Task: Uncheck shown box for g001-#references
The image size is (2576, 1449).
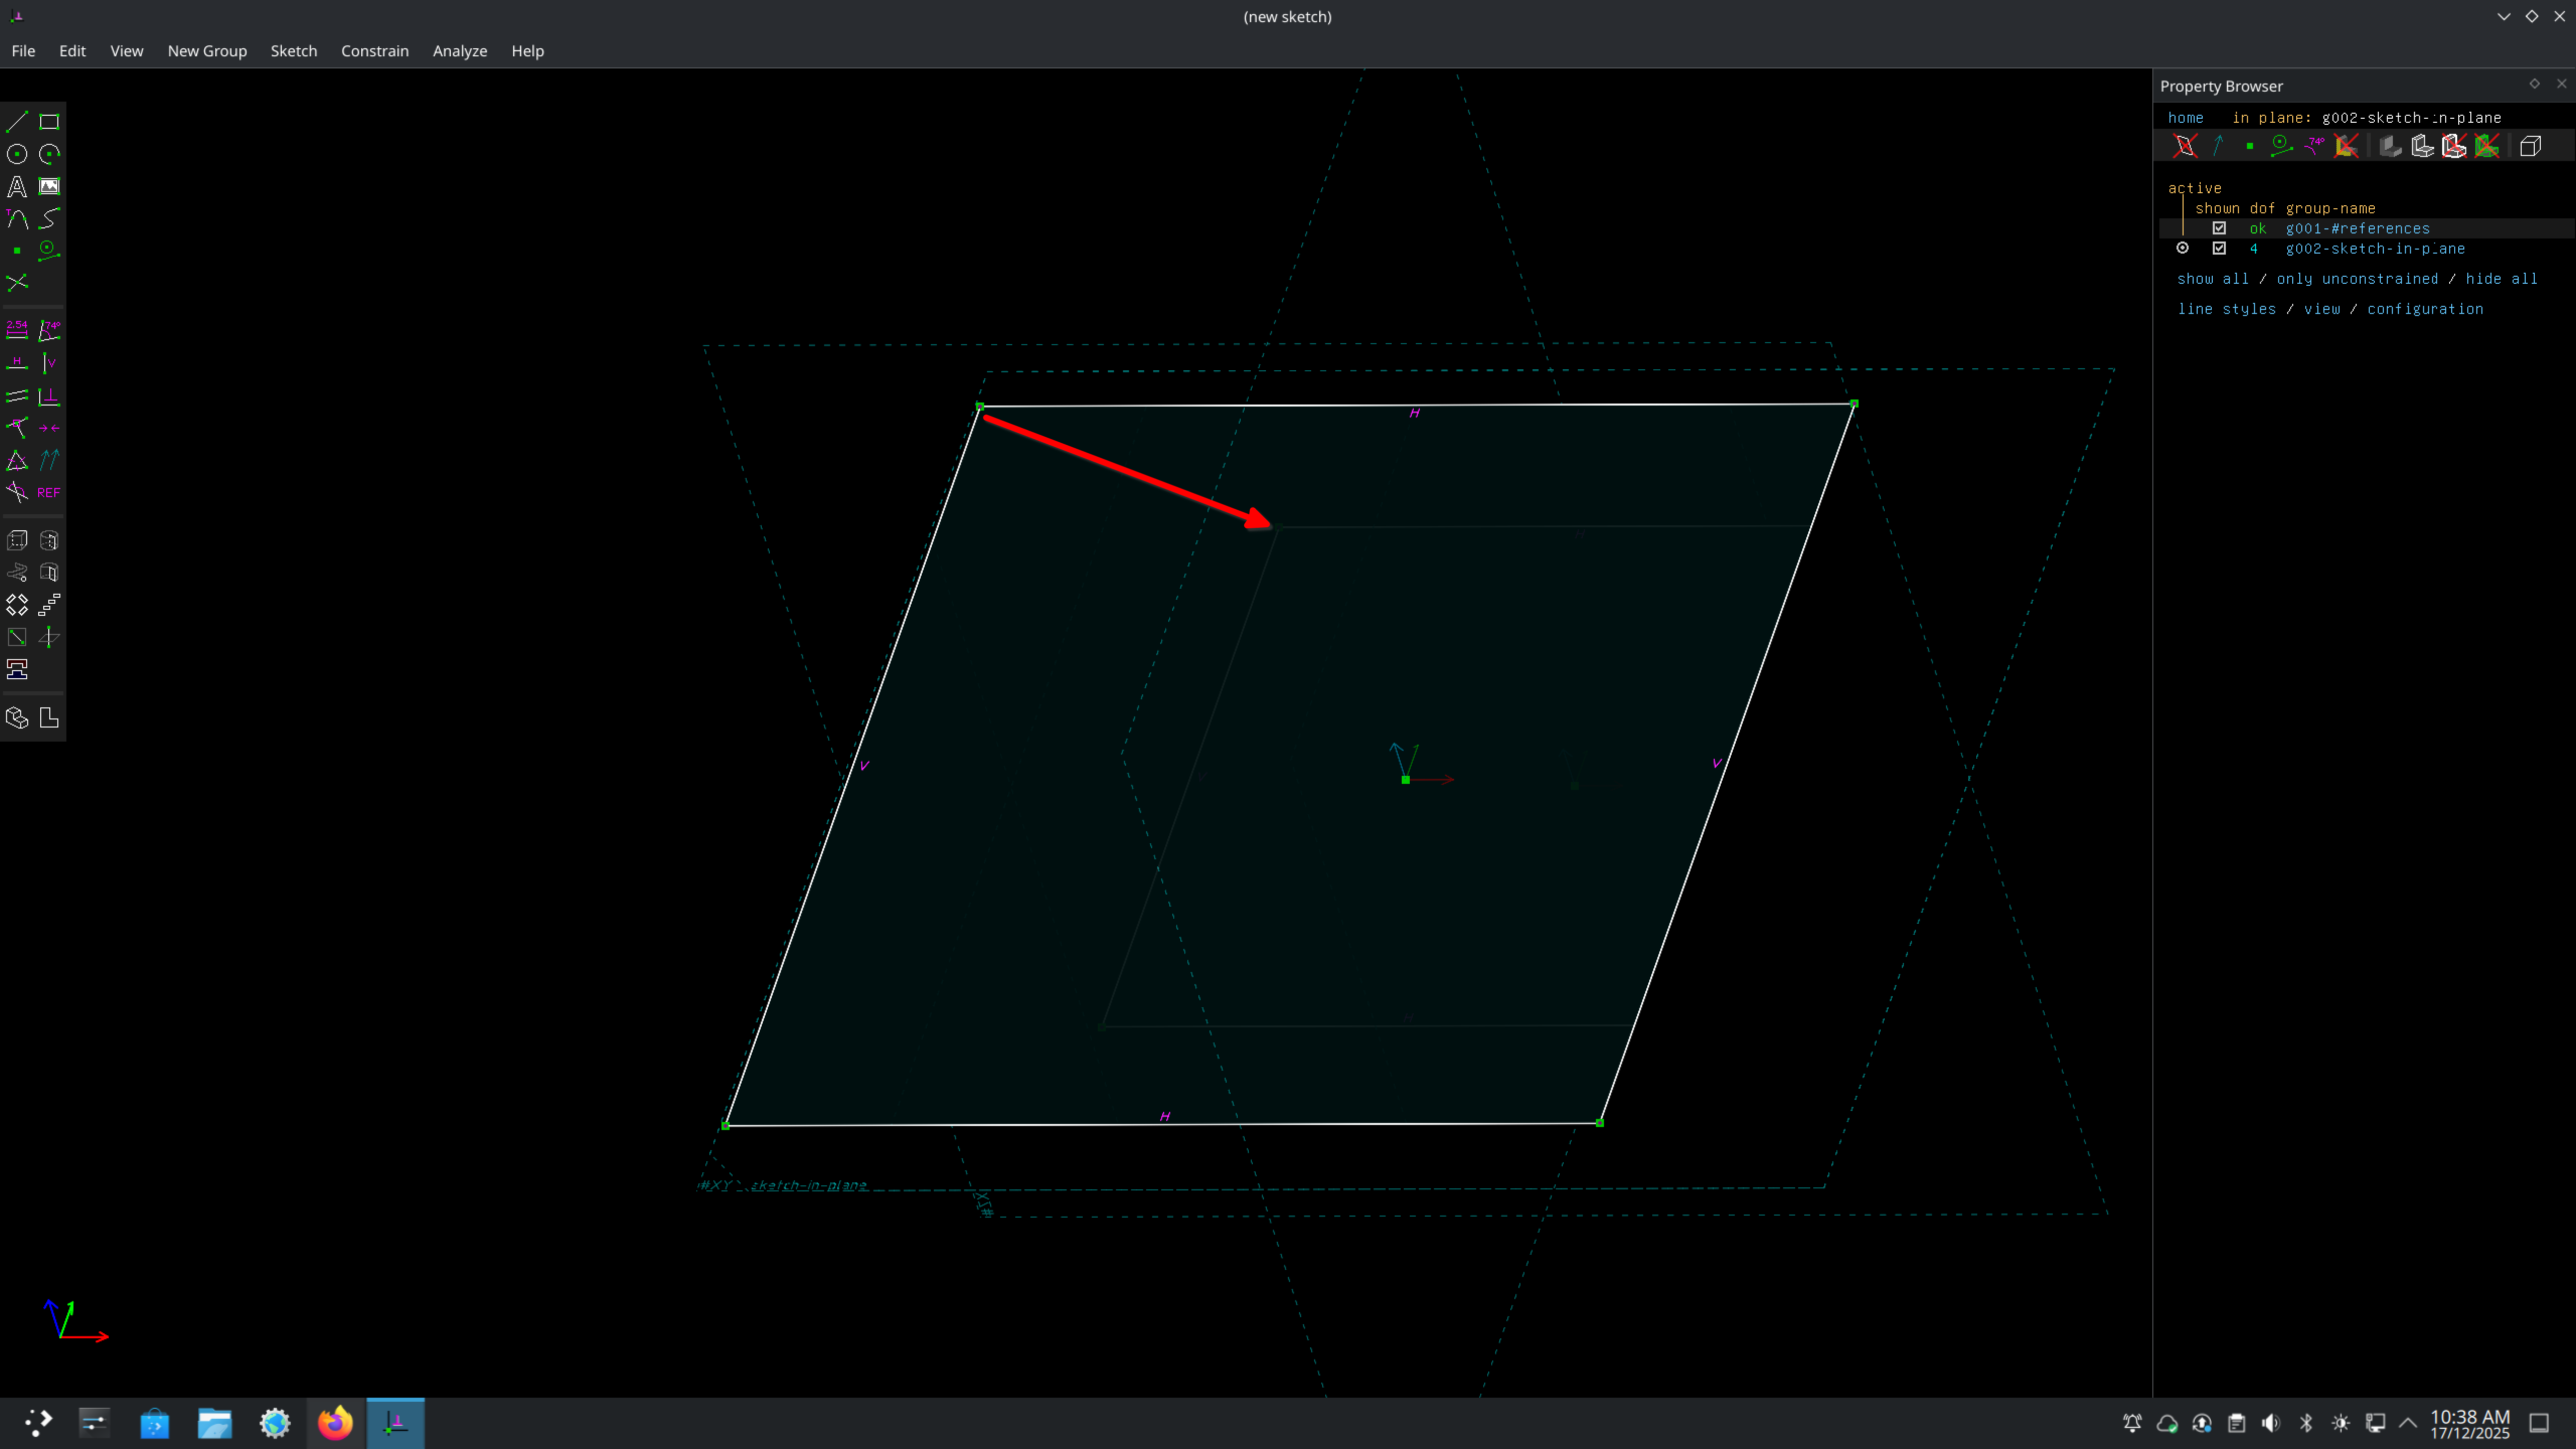Action: click(2219, 228)
